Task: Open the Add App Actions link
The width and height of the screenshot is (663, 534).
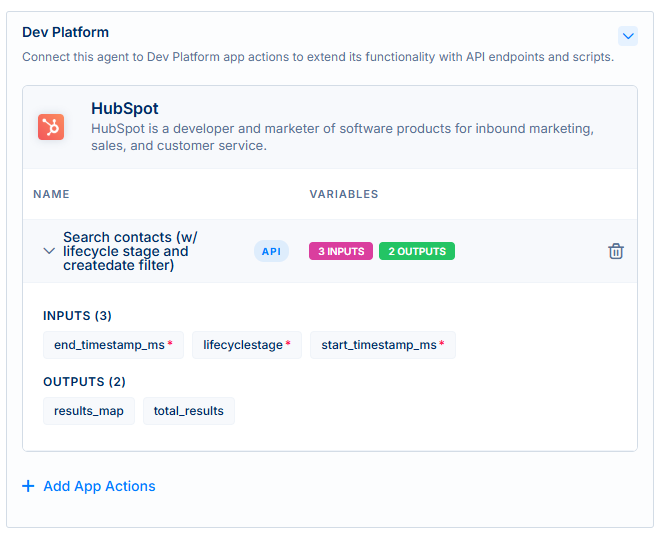Action: coord(99,486)
